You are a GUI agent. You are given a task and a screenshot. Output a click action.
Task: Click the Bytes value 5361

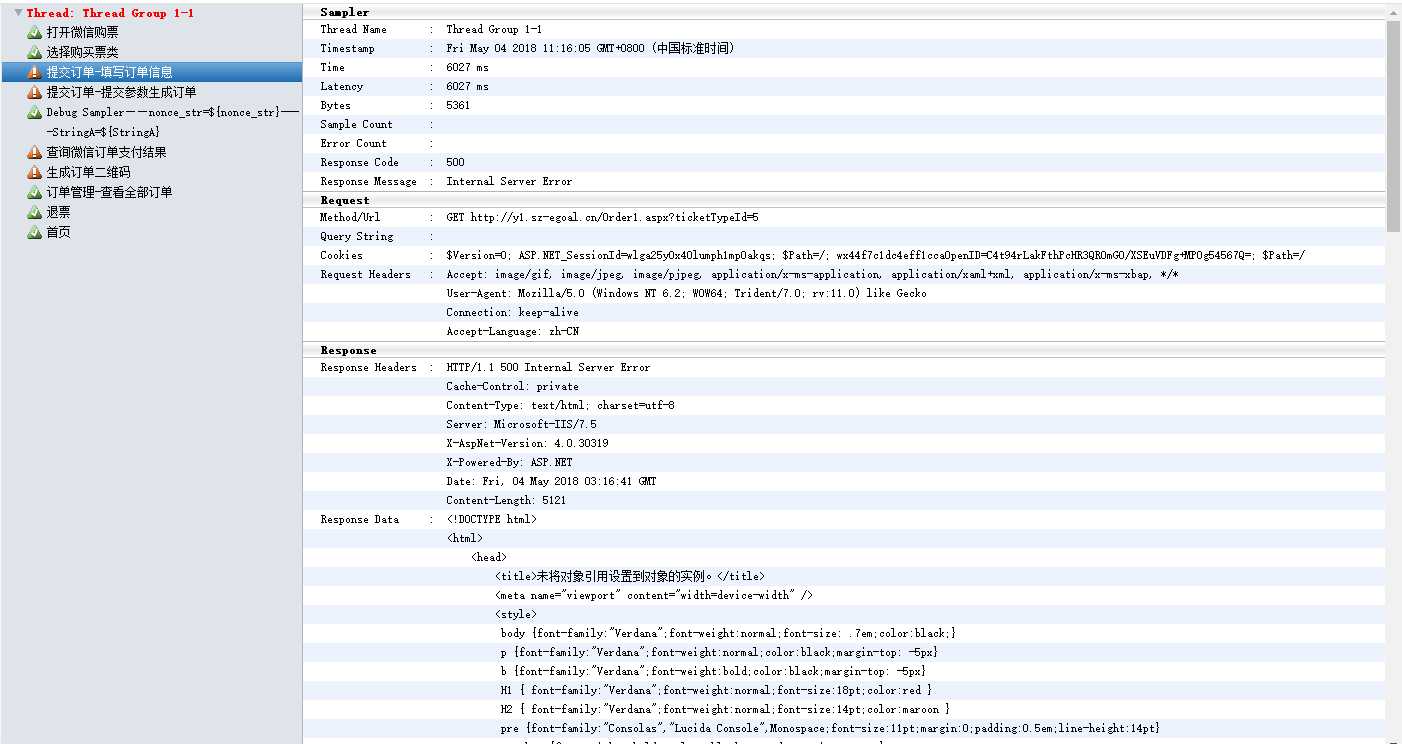[458, 105]
